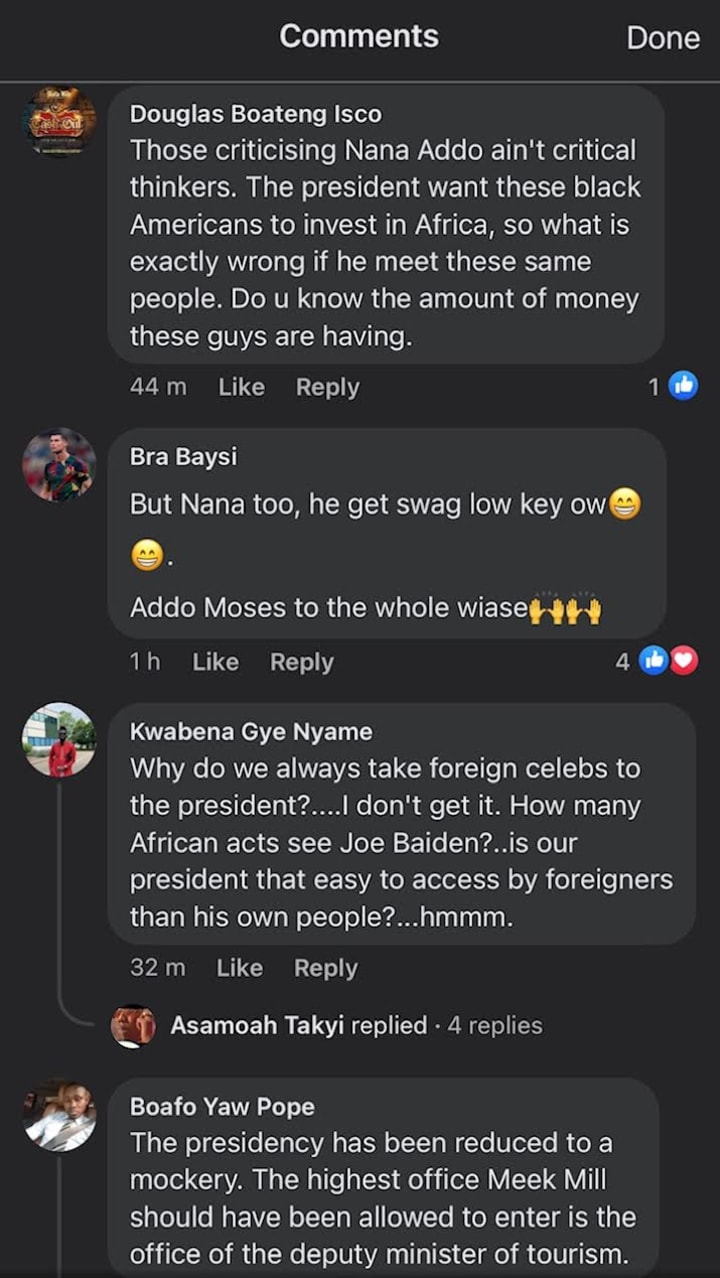
Task: Tap the red heart reaction on Bra Baysi's comment
Action: (x=684, y=660)
